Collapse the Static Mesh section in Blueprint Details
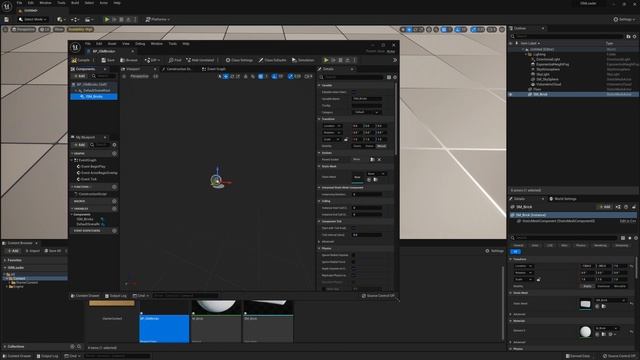The image size is (640, 360). click(319, 167)
